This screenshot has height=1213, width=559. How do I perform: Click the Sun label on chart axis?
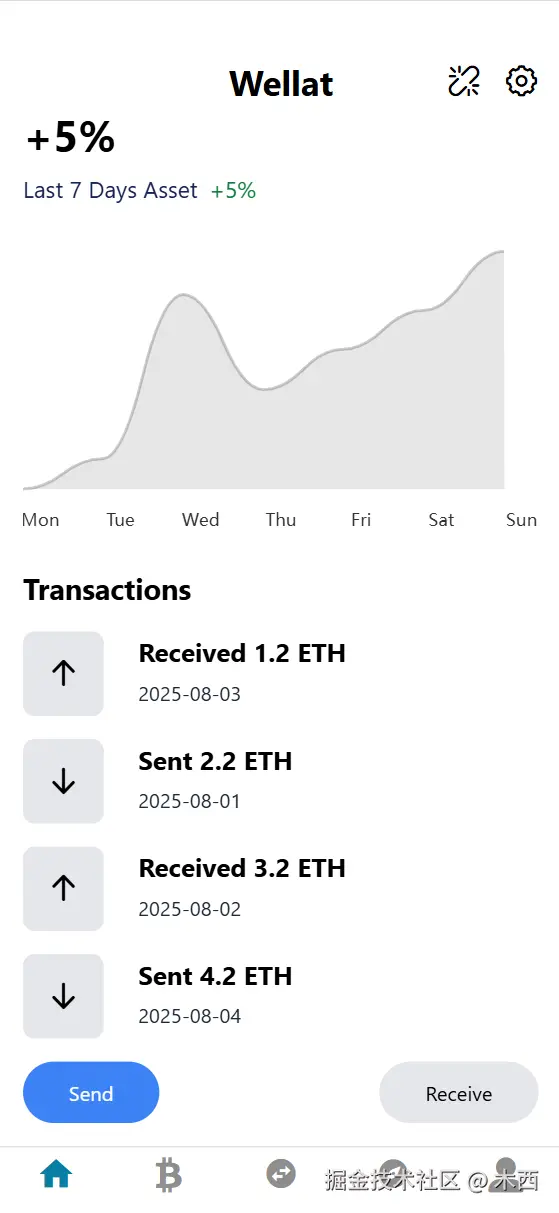522,520
